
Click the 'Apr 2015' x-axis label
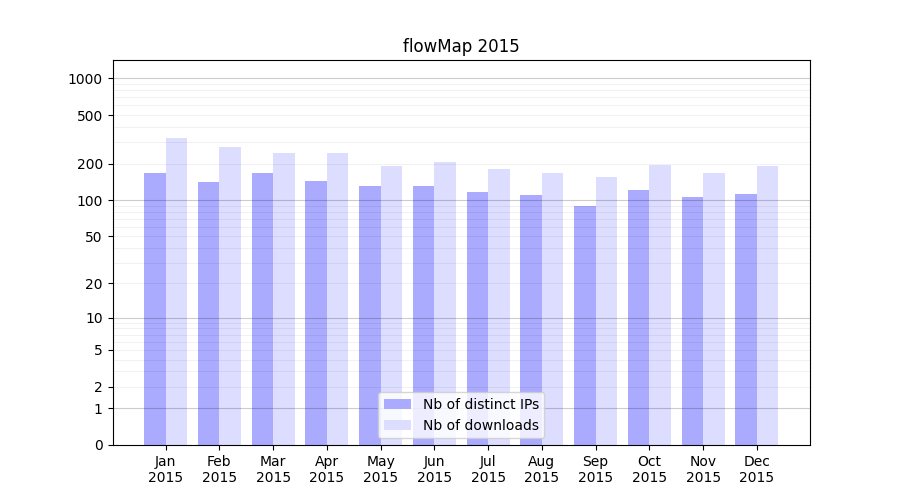point(327,469)
